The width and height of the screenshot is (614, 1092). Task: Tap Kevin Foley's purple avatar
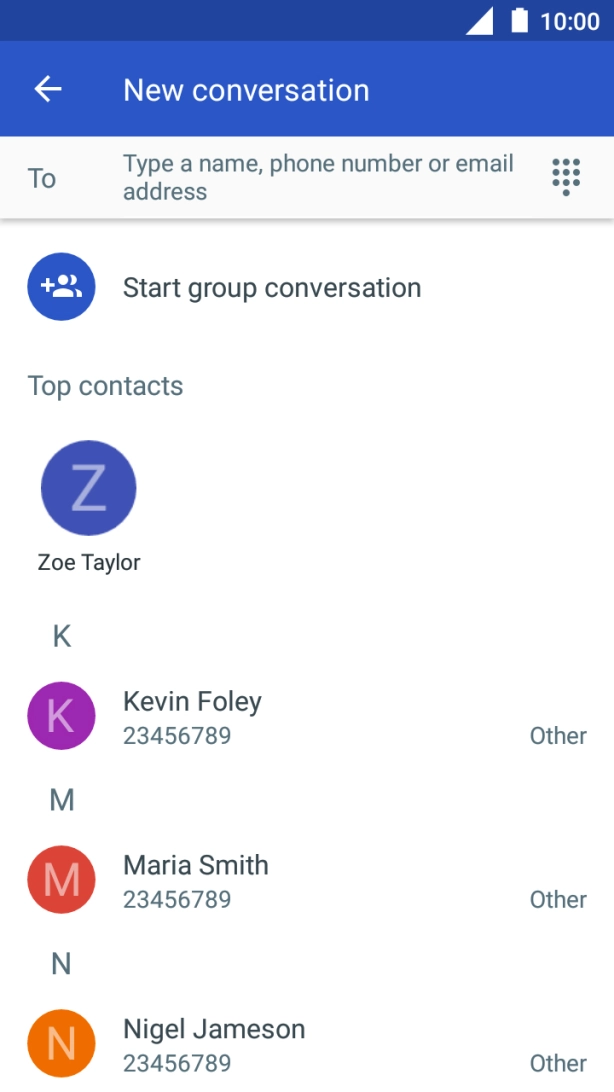(x=61, y=716)
